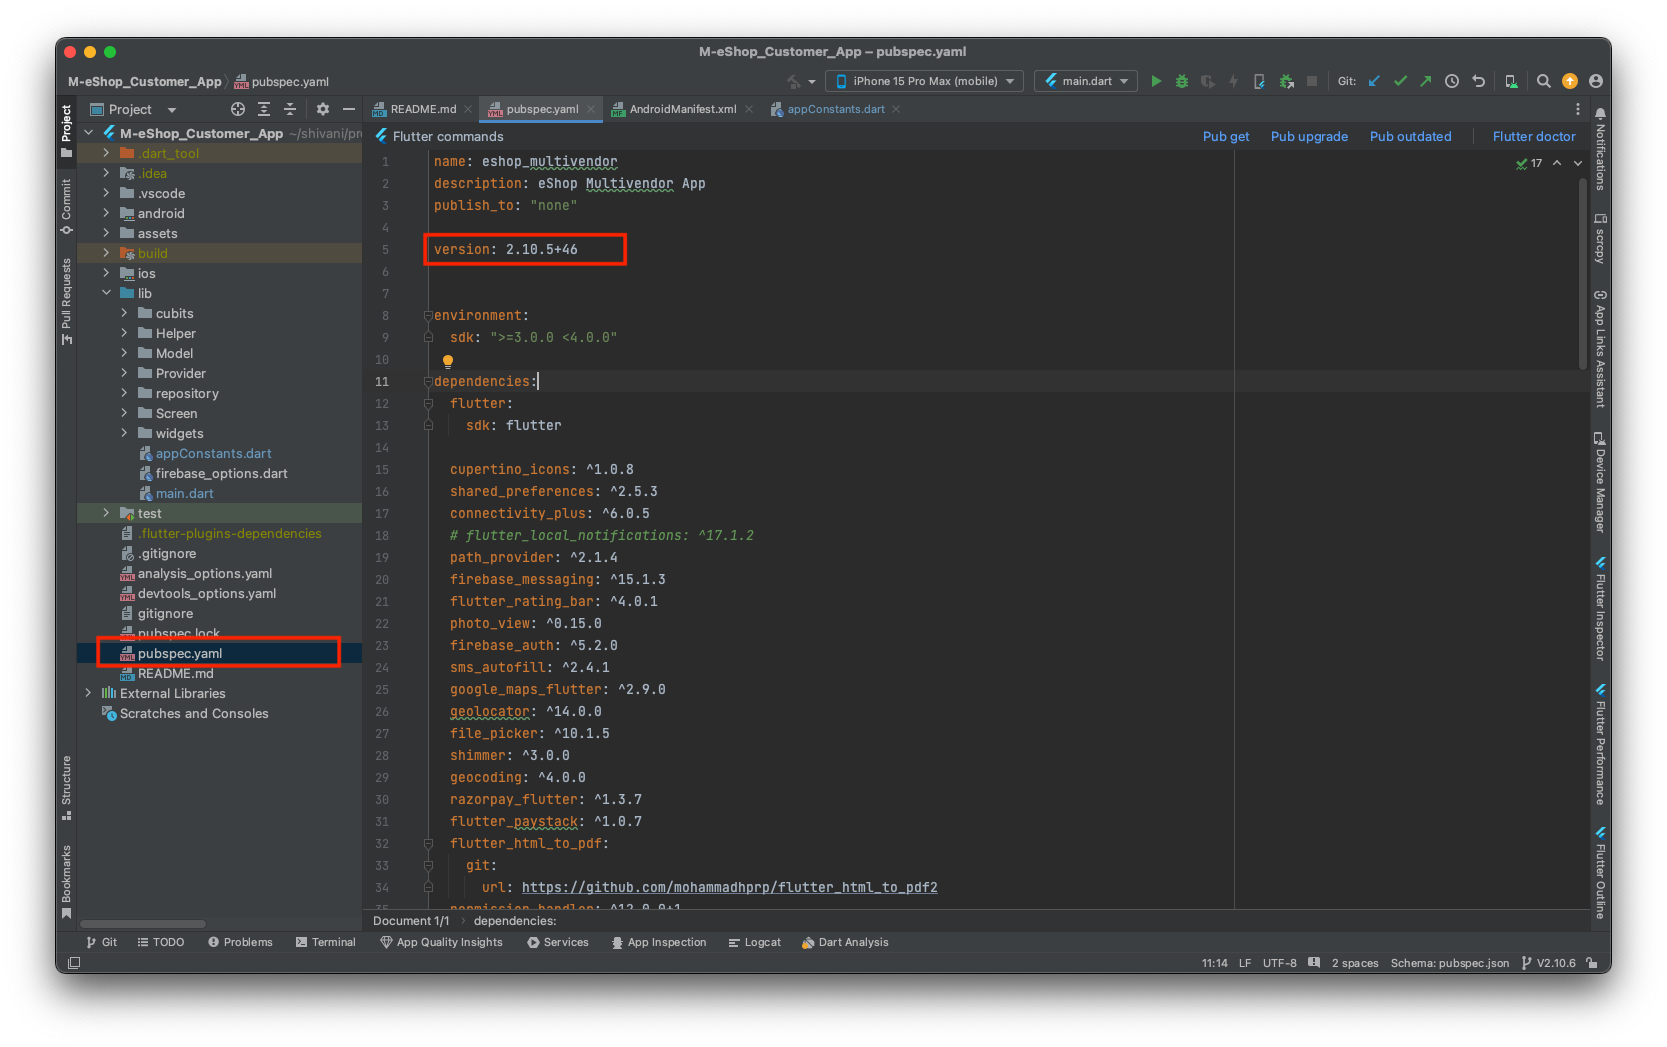Click the tool windows quick access icon
The height and width of the screenshot is (1047, 1667).
[x=74, y=963]
